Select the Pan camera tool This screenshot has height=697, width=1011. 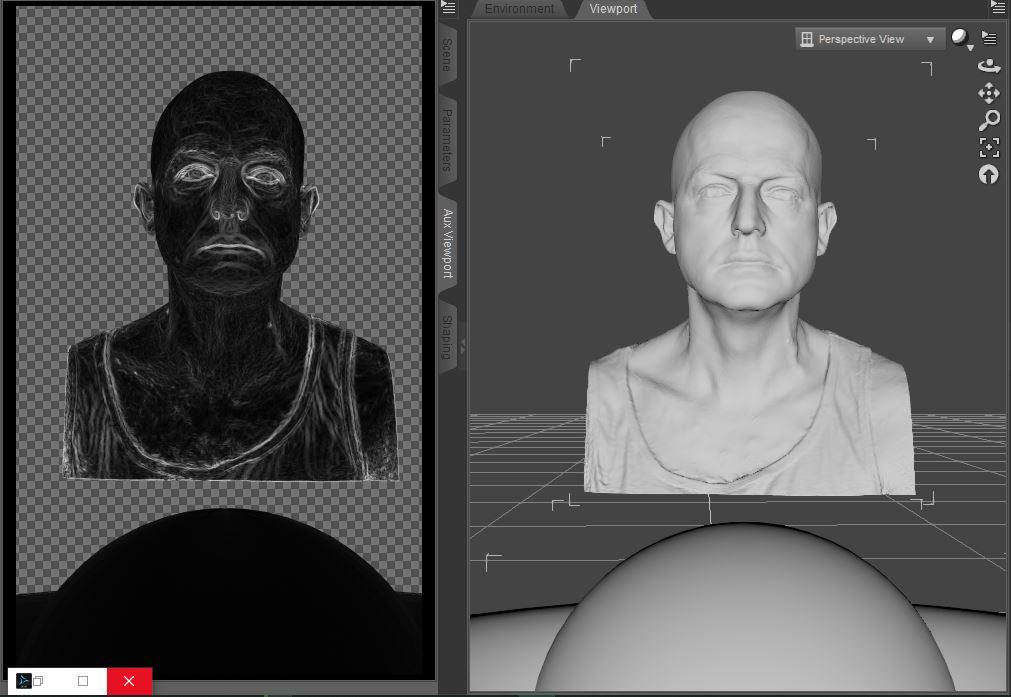(x=989, y=93)
